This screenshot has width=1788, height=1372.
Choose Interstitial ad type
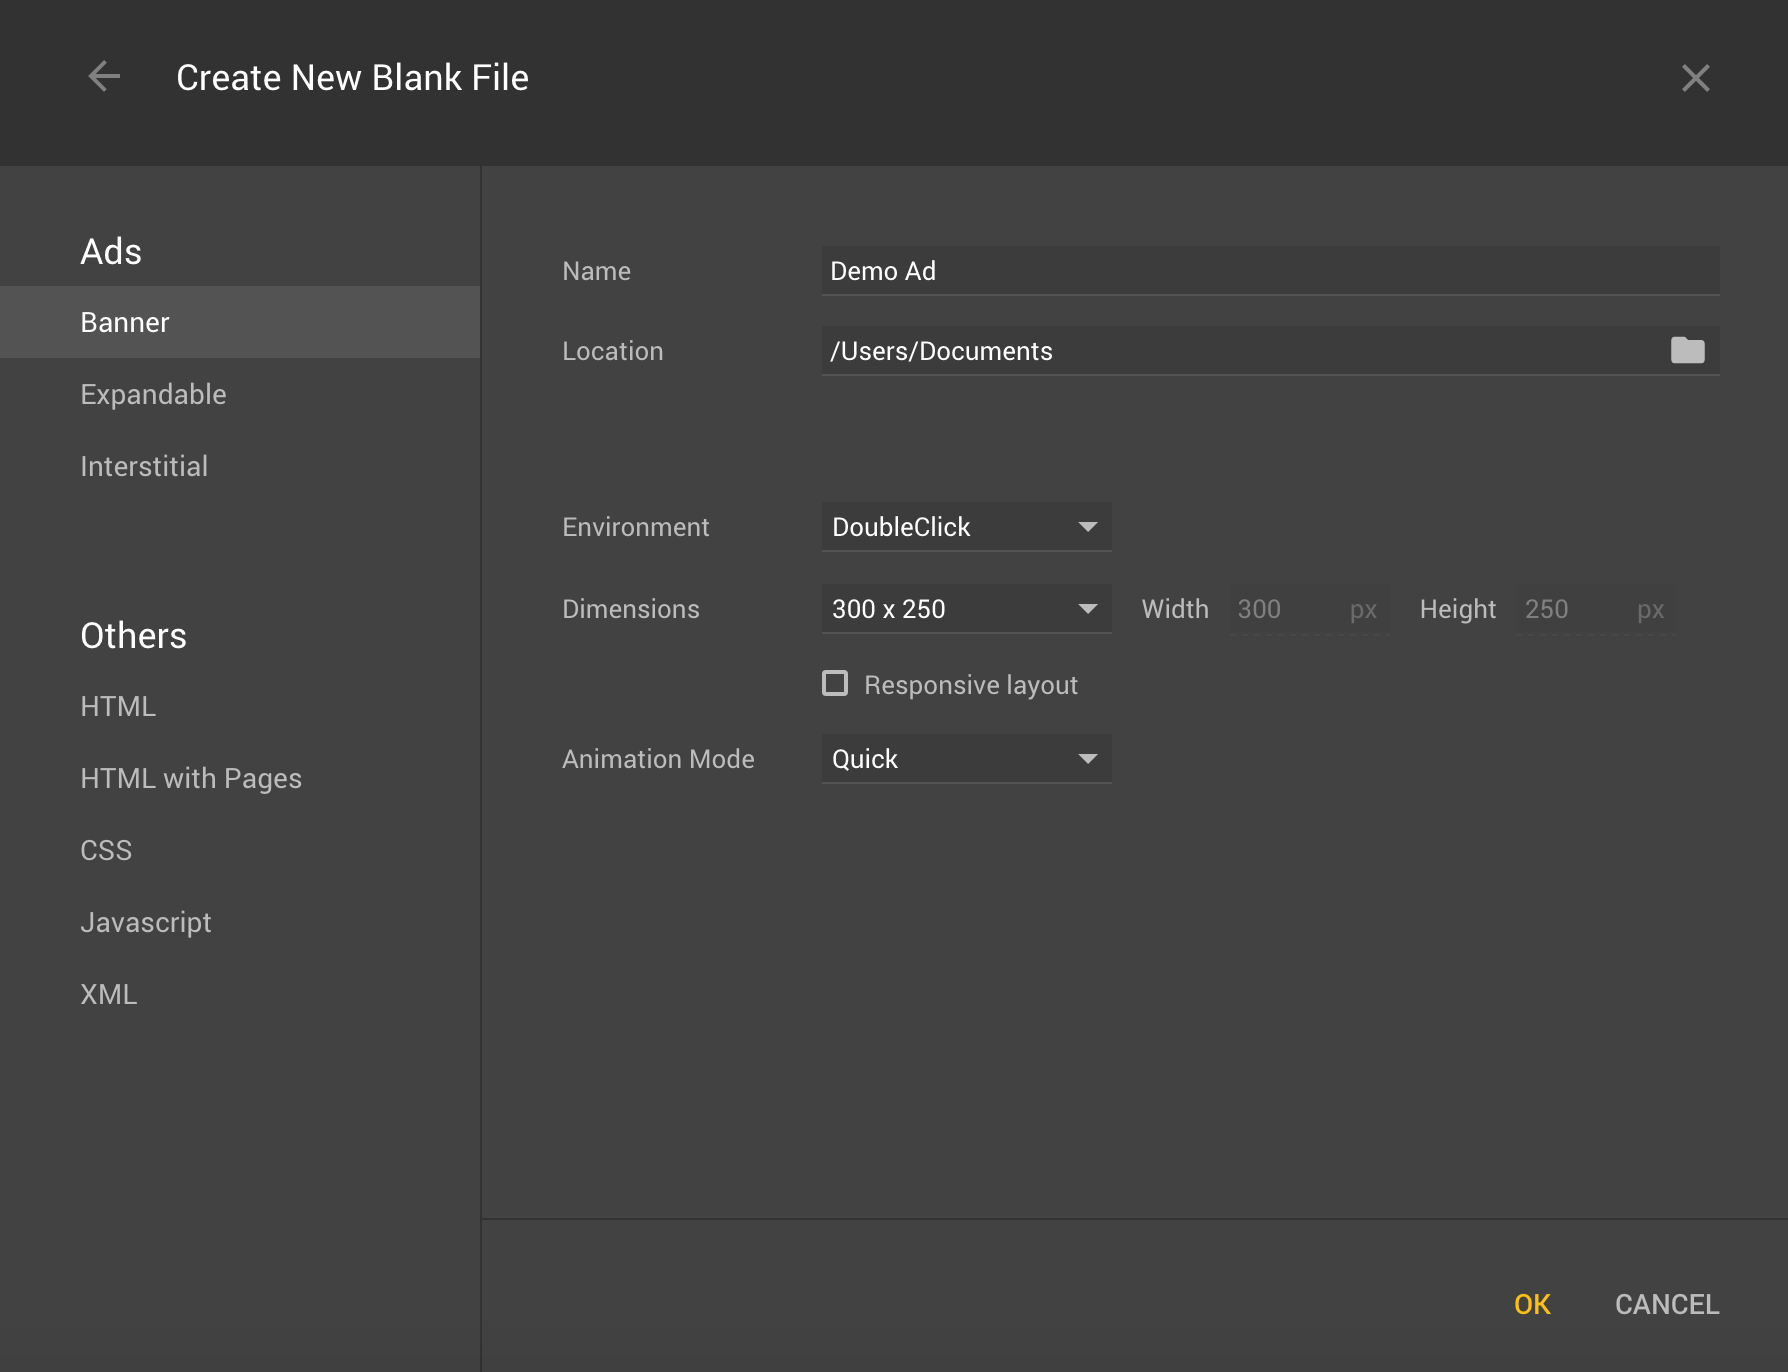pos(144,466)
